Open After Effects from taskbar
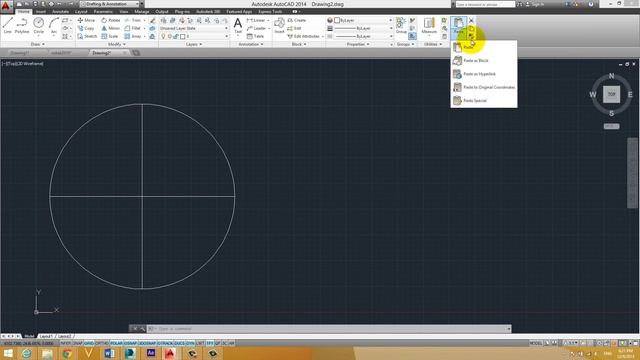 tap(151, 353)
